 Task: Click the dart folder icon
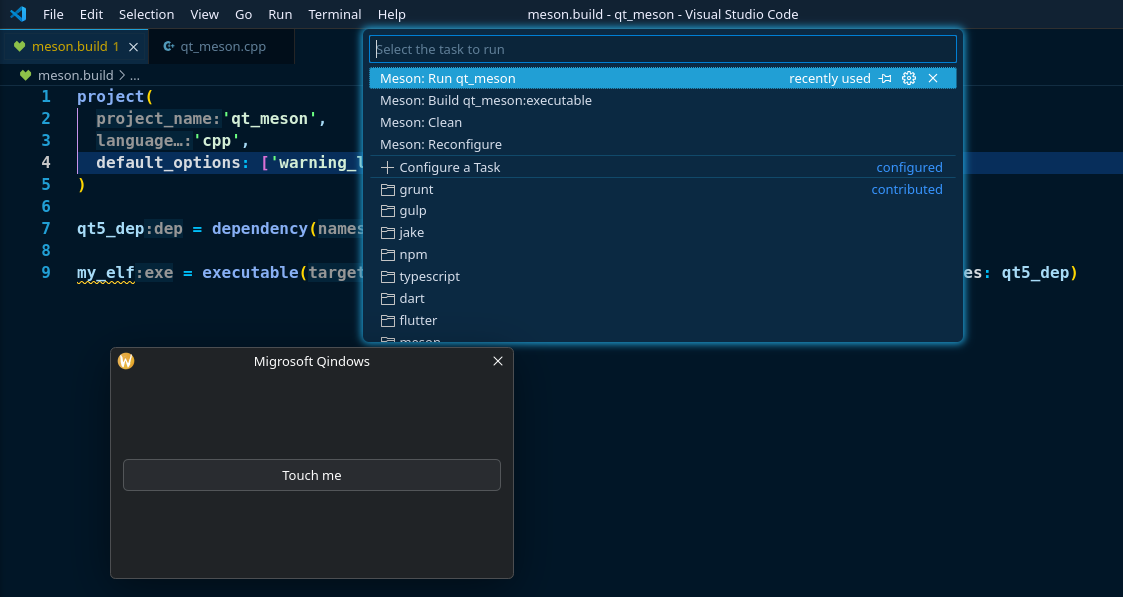(x=387, y=298)
